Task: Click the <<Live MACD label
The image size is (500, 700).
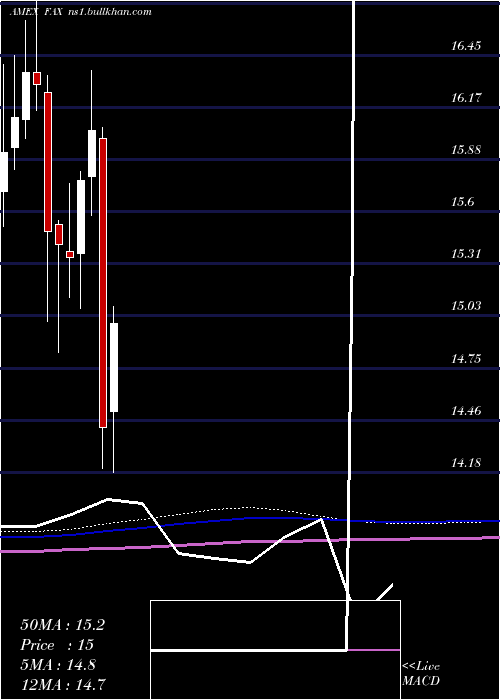Action: click(421, 673)
